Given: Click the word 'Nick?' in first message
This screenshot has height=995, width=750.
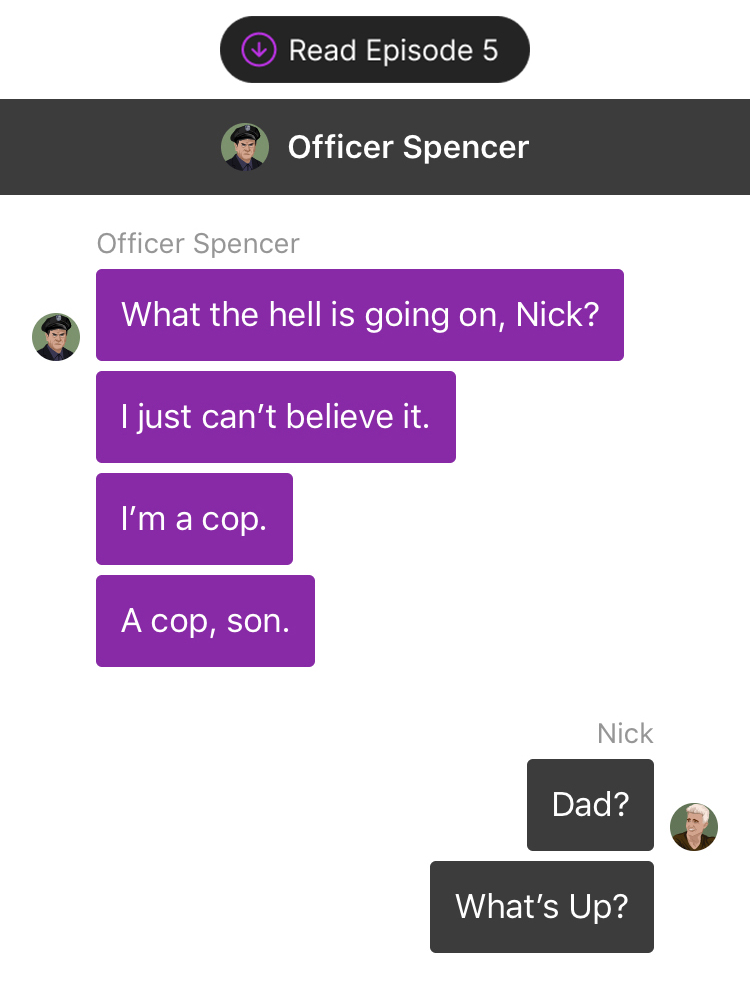Looking at the screenshot, I should pos(557,315).
